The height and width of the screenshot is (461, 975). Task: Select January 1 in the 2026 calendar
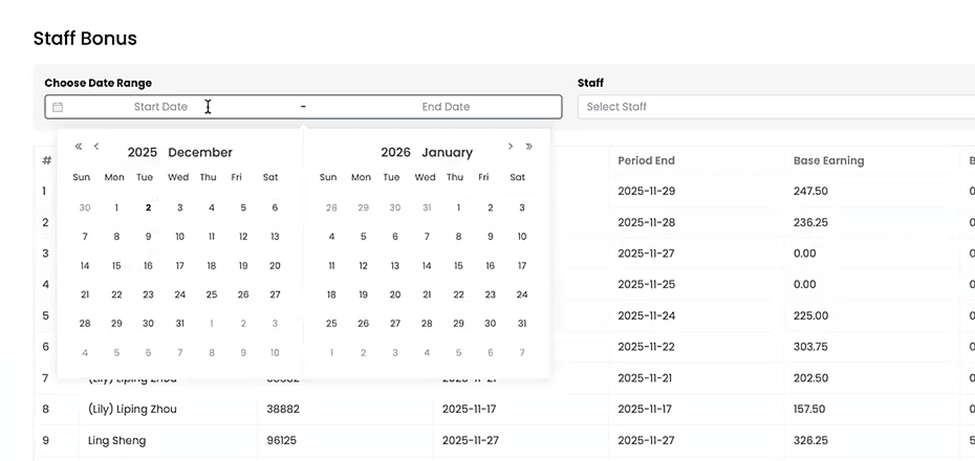[x=458, y=208]
